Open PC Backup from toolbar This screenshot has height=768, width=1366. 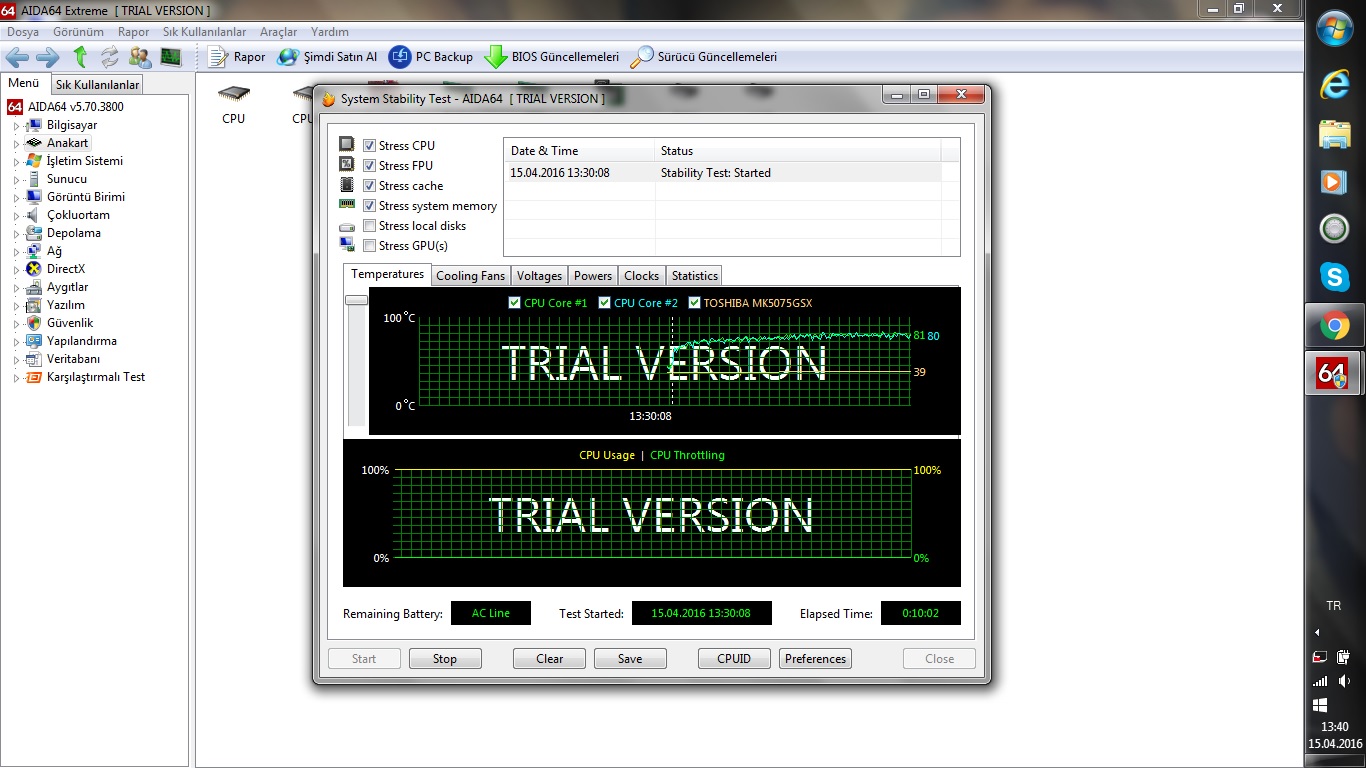pyautogui.click(x=431, y=57)
